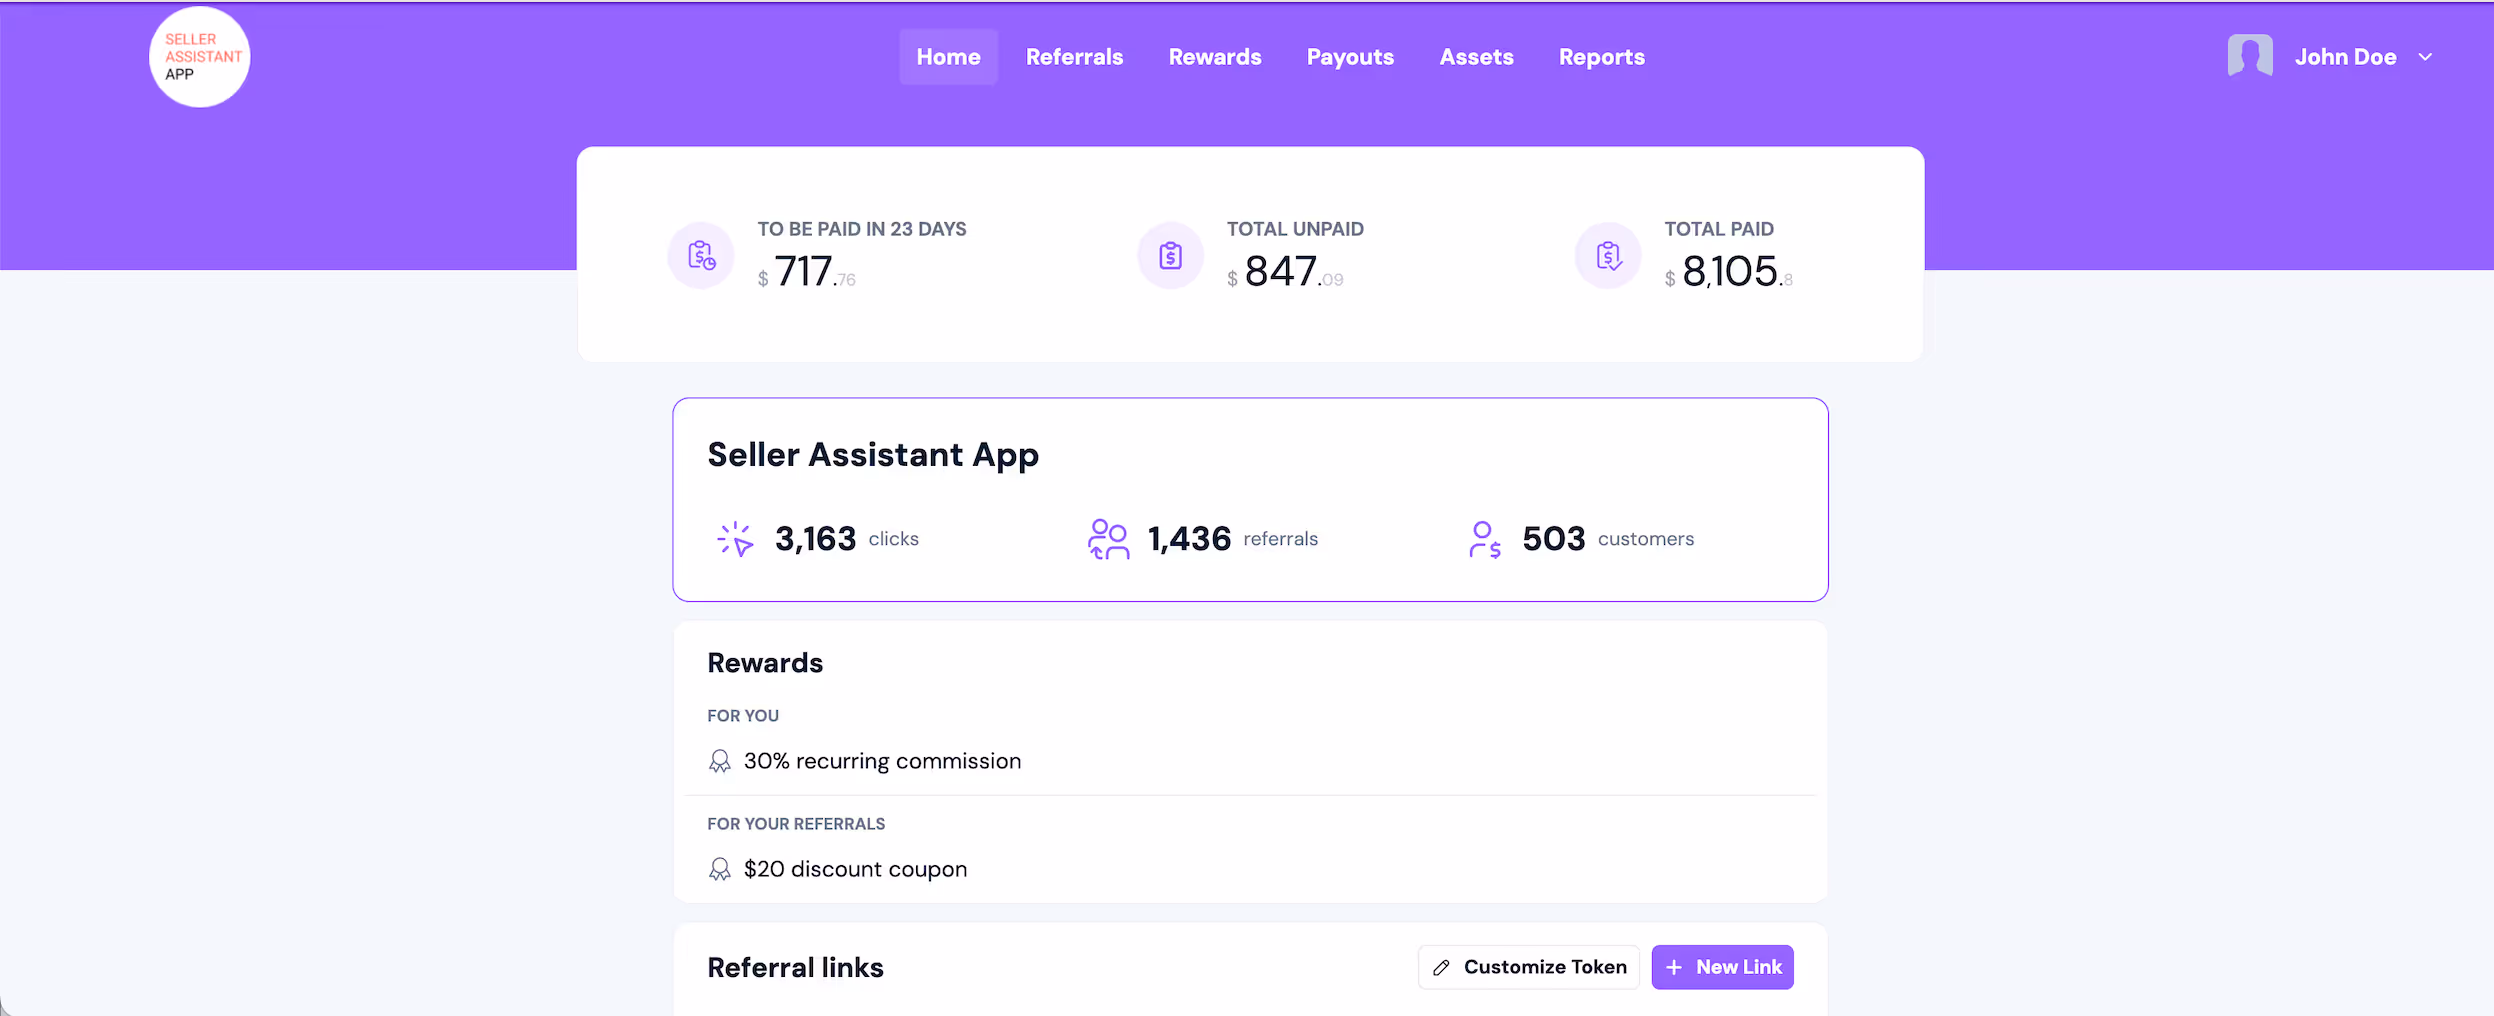This screenshot has height=1016, width=2494.
Task: Click the plus icon in New Link
Action: [1674, 967]
